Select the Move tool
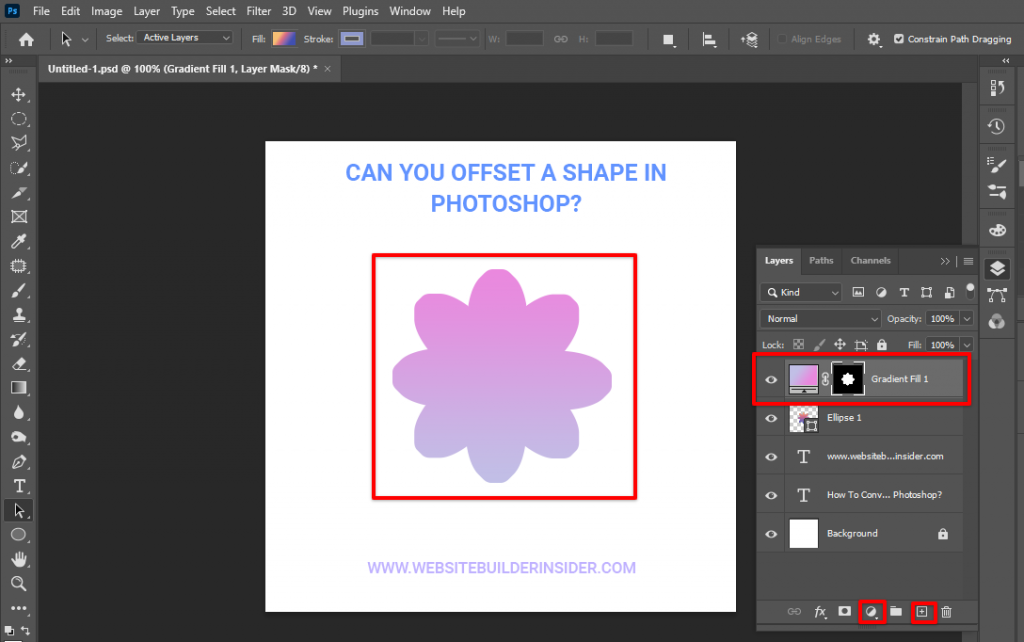Image resolution: width=1024 pixels, height=642 pixels. click(x=18, y=94)
